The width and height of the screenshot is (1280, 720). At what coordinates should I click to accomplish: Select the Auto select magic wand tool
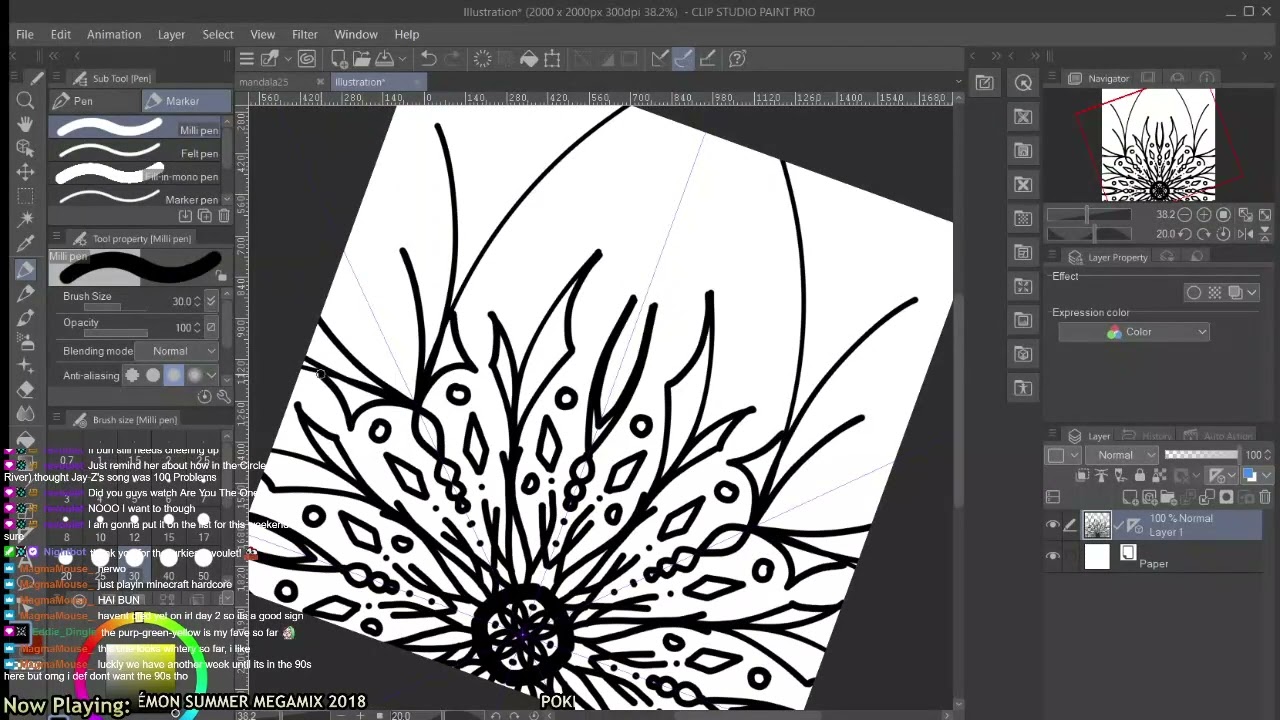coord(26,219)
